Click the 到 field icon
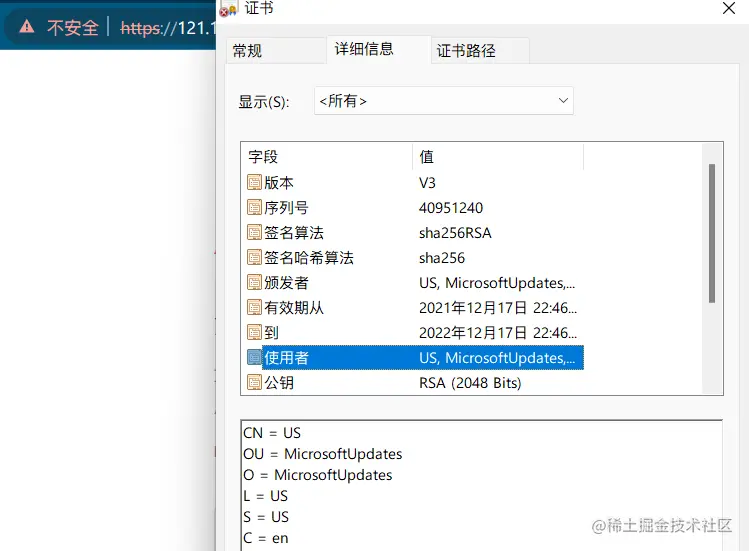Viewport: 749px width, 551px height. [255, 332]
